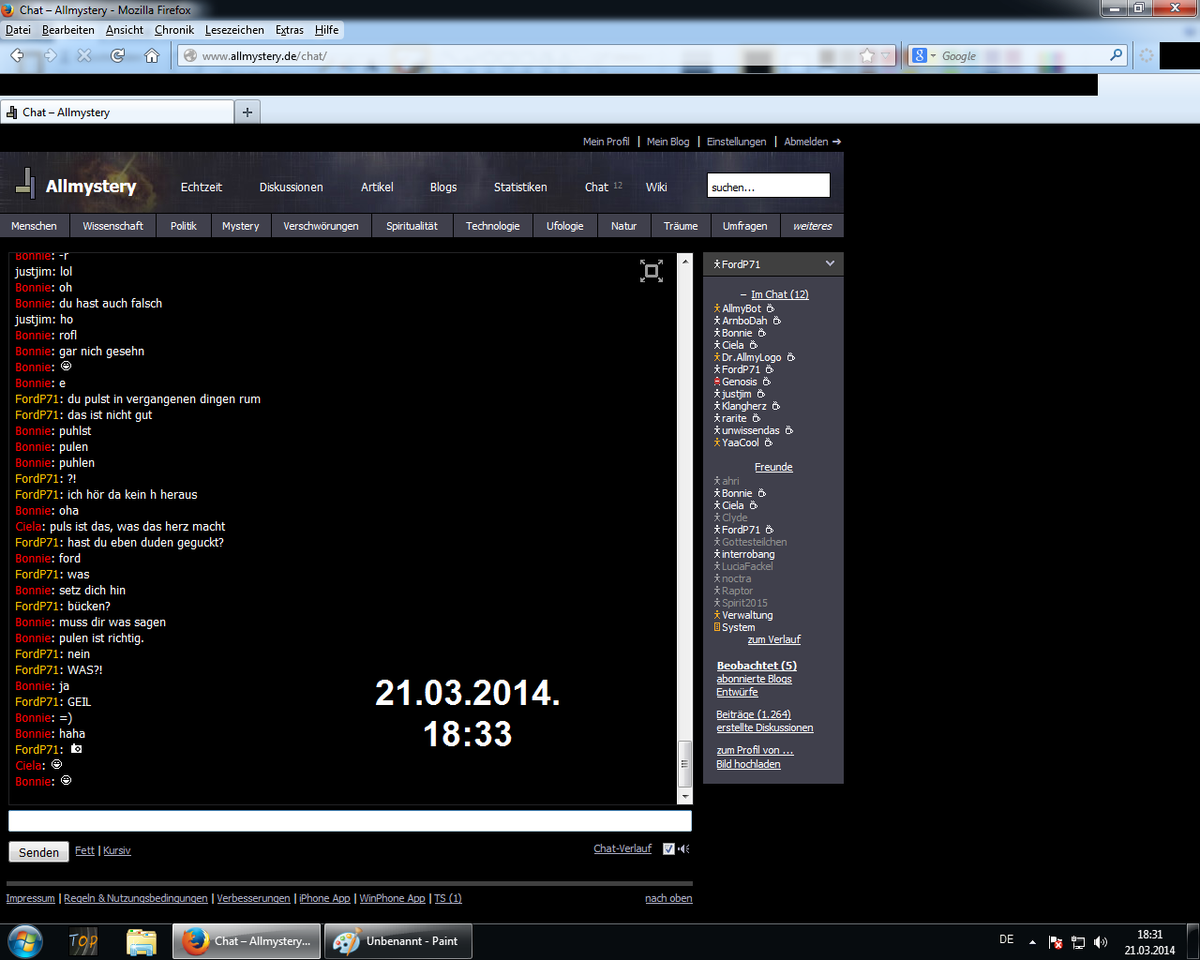Click the mug icon beside ArnboDah
1200x960 pixels.
point(777,321)
